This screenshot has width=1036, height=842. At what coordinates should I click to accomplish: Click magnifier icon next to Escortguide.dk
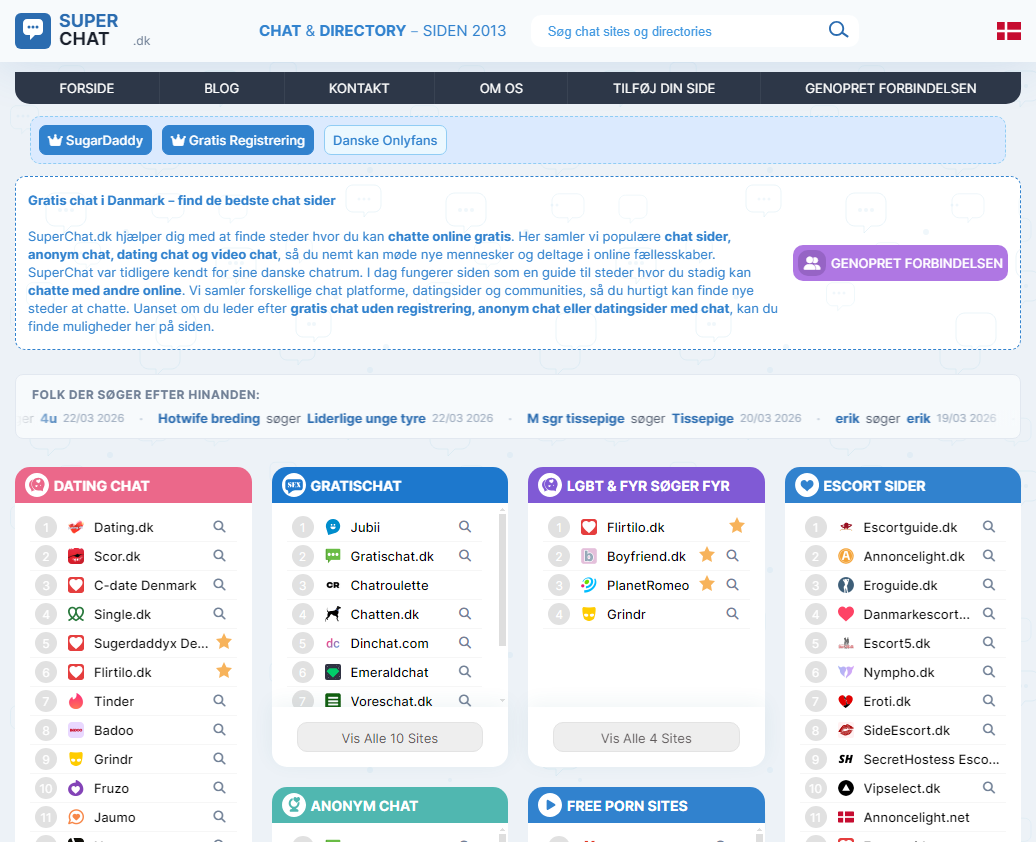(x=988, y=527)
